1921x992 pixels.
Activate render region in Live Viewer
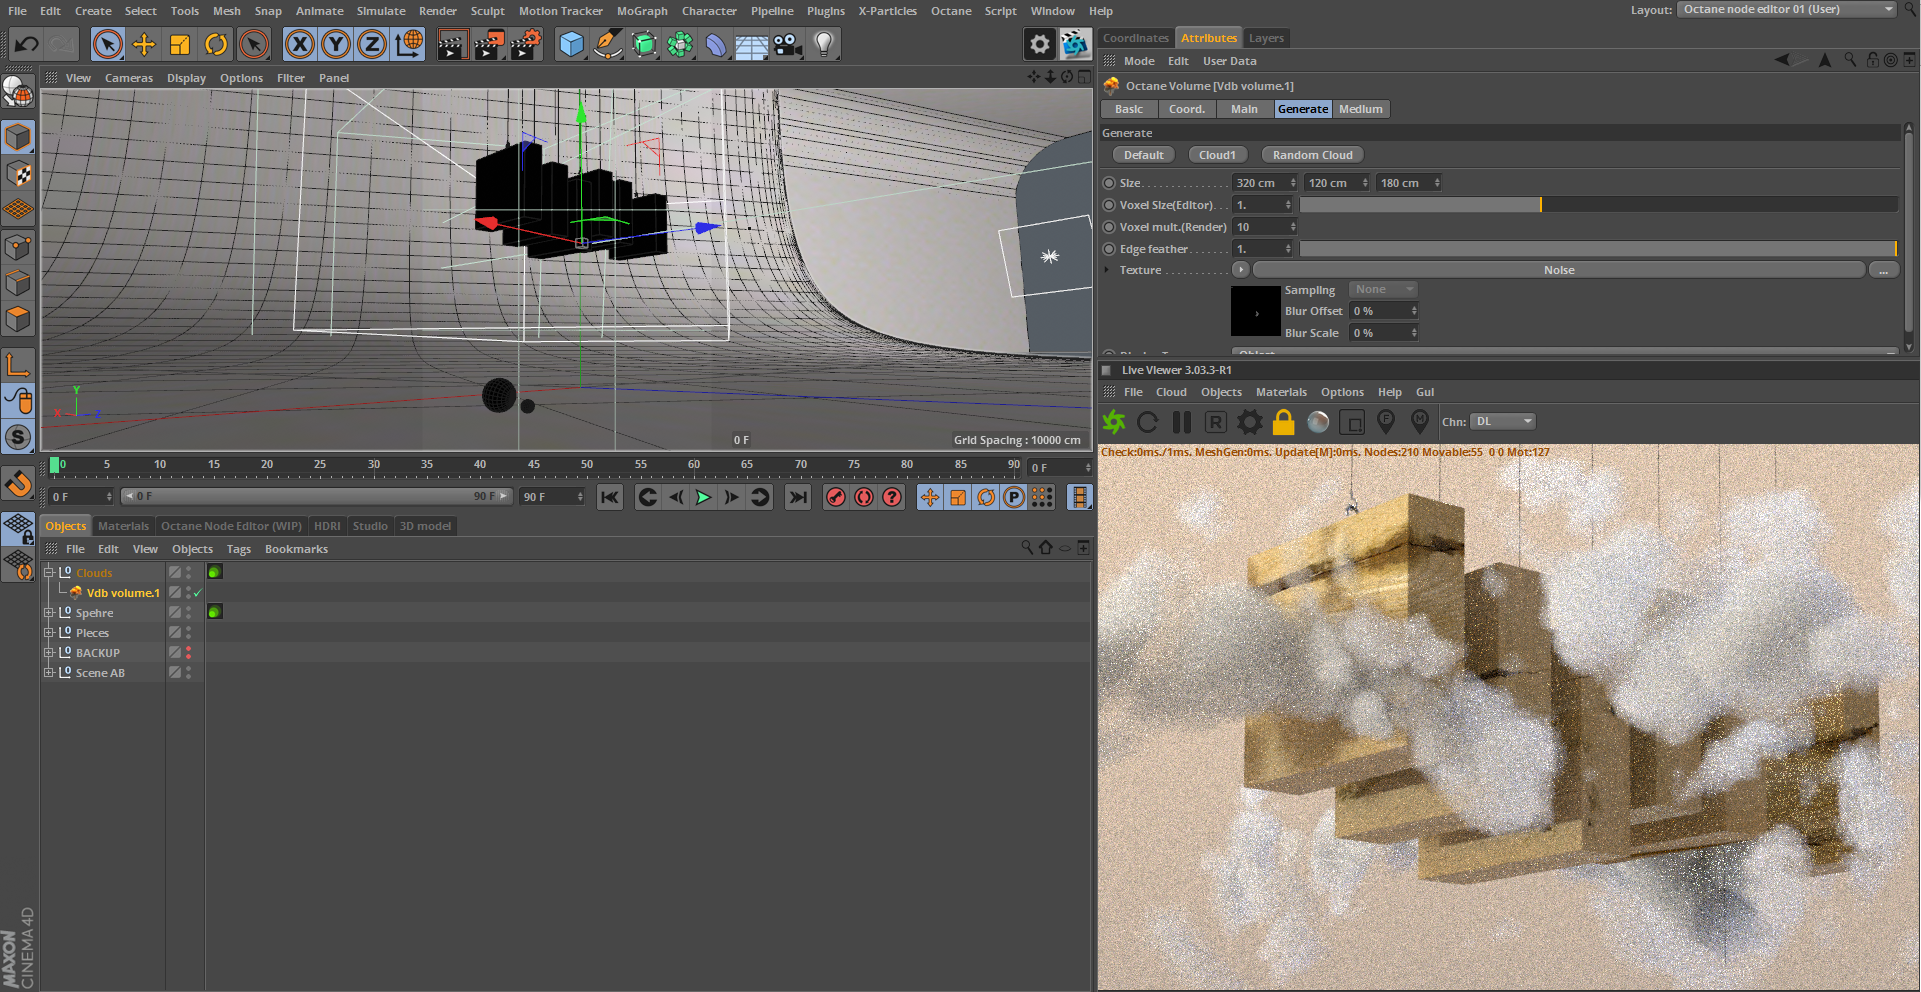1352,422
